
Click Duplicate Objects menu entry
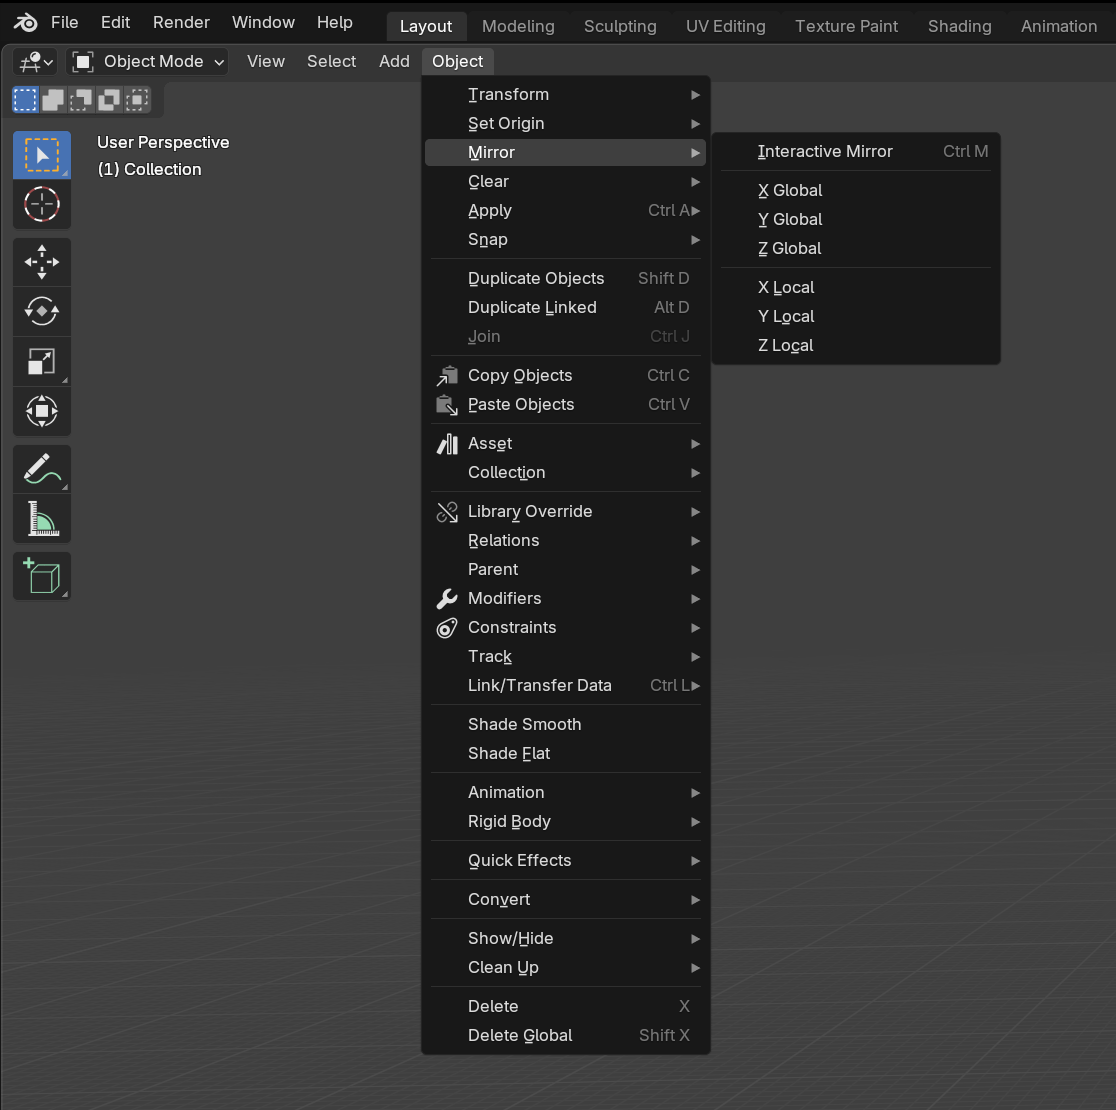pyautogui.click(x=536, y=278)
